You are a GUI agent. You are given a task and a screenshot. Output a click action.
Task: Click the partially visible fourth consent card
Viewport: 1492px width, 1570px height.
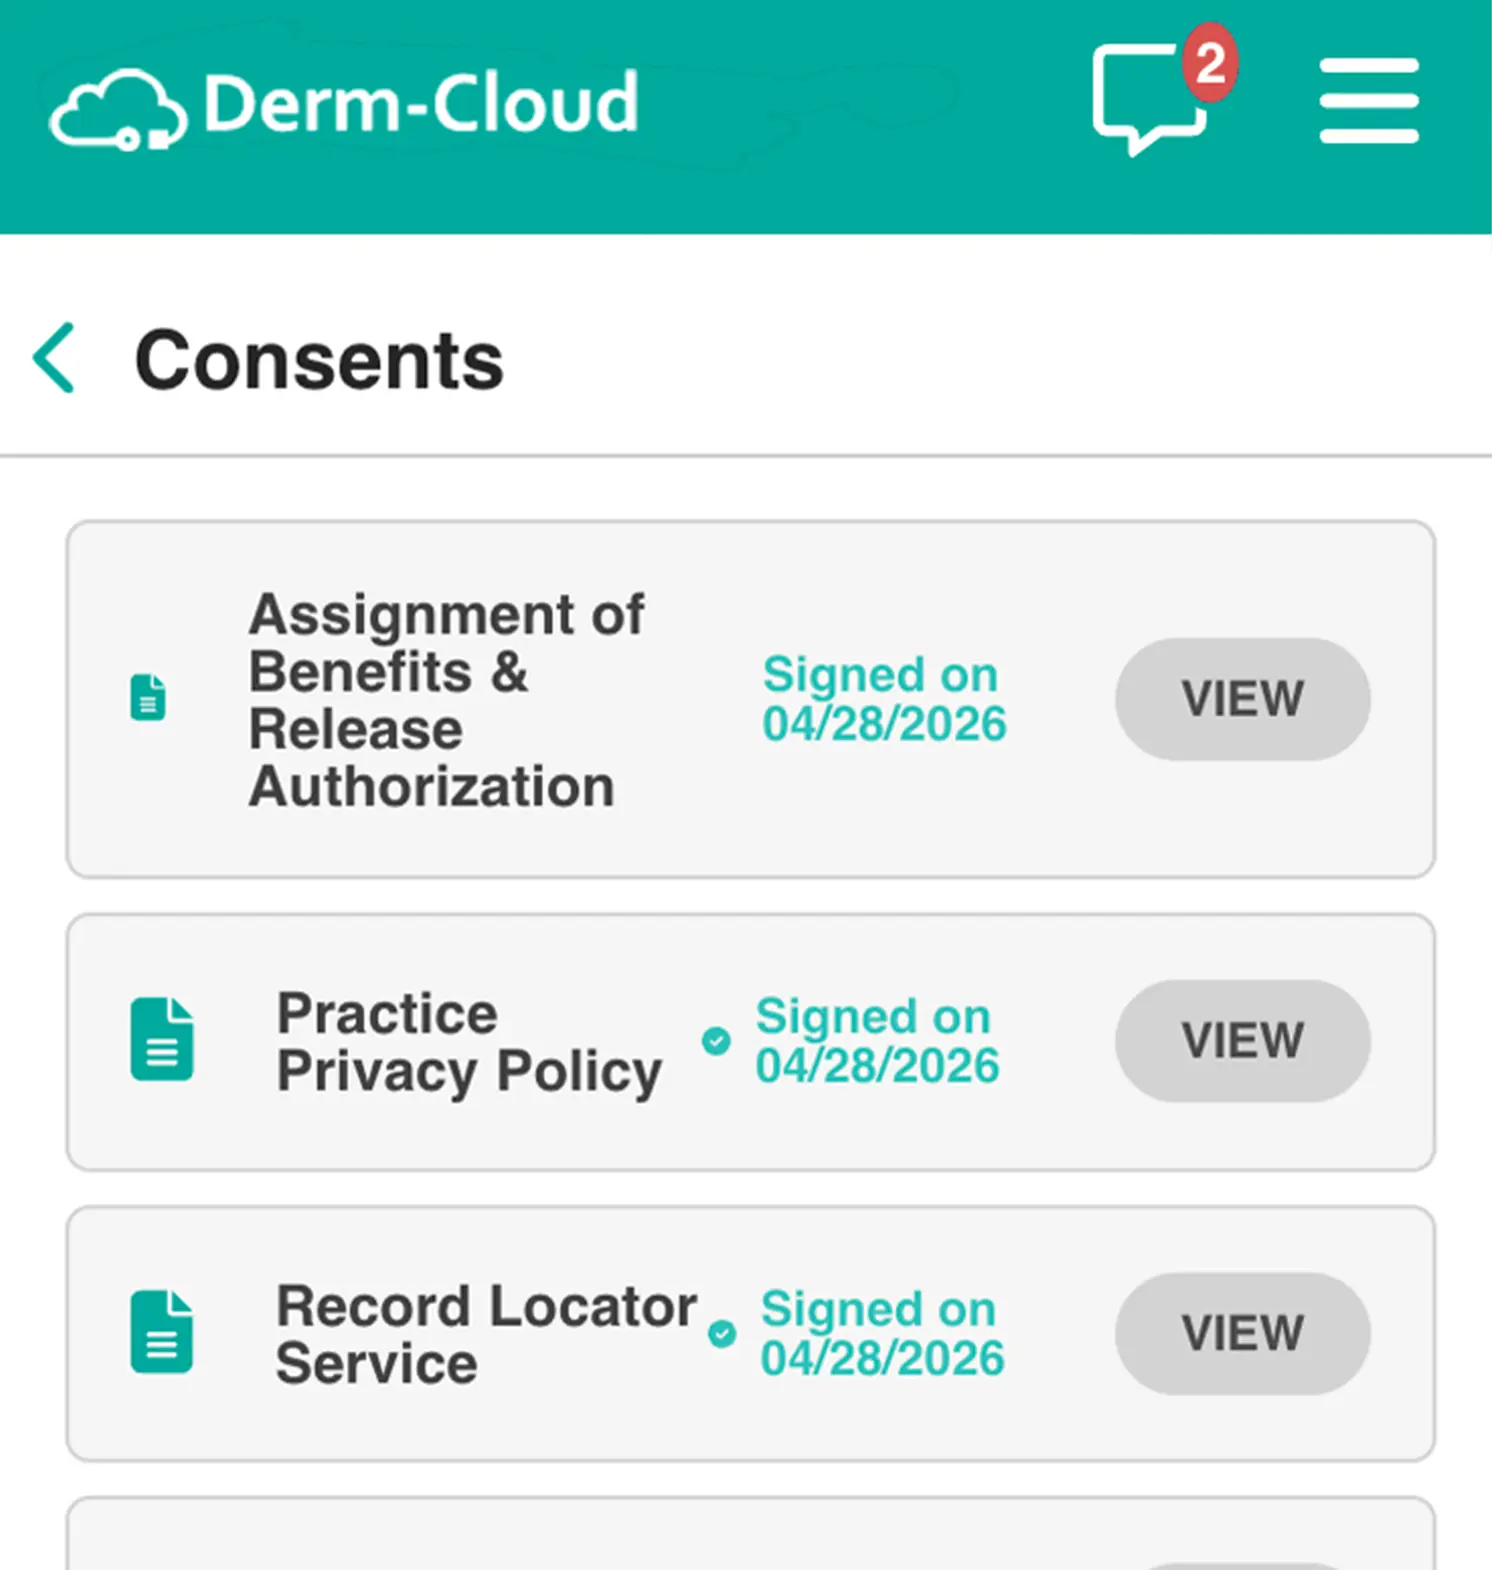(751, 1533)
